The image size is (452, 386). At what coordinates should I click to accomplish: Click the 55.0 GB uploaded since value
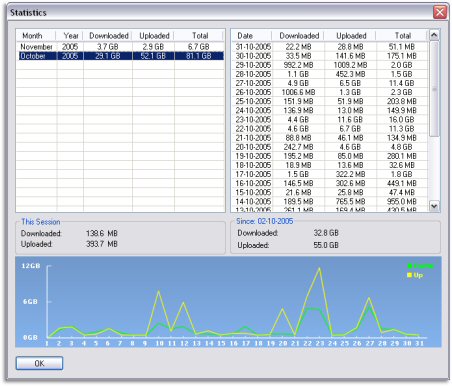tap(326, 245)
